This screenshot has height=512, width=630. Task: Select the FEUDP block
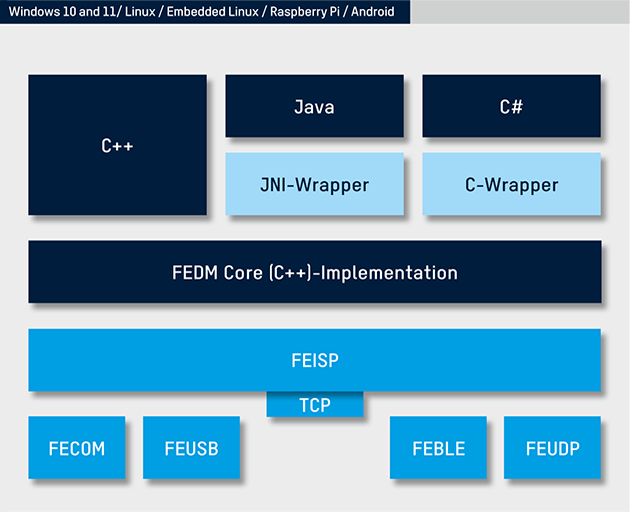552,448
